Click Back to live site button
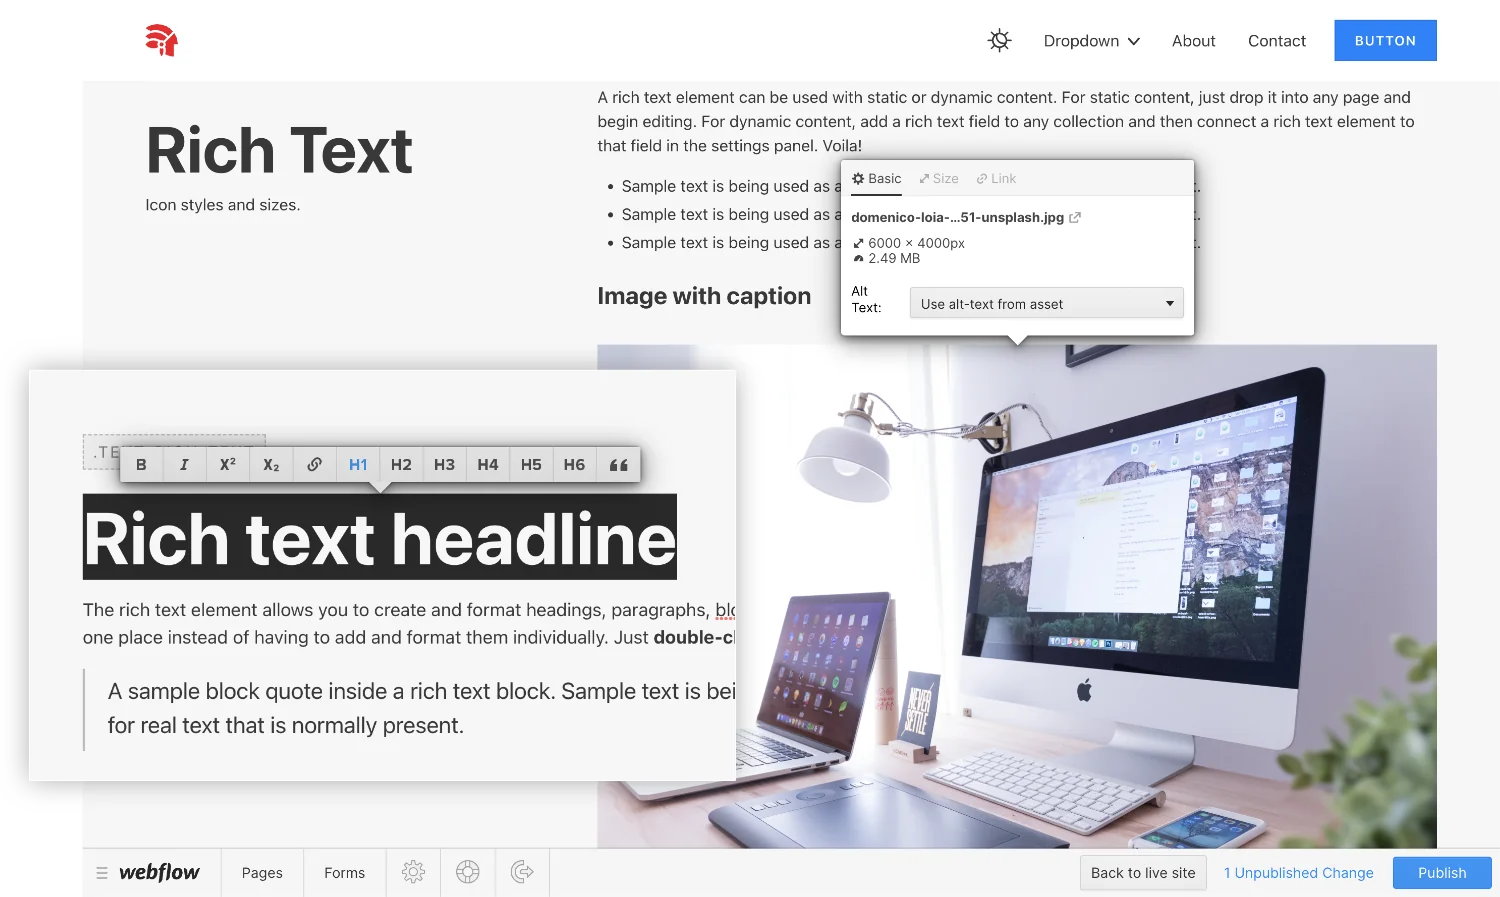This screenshot has width=1500, height=897. click(x=1143, y=873)
